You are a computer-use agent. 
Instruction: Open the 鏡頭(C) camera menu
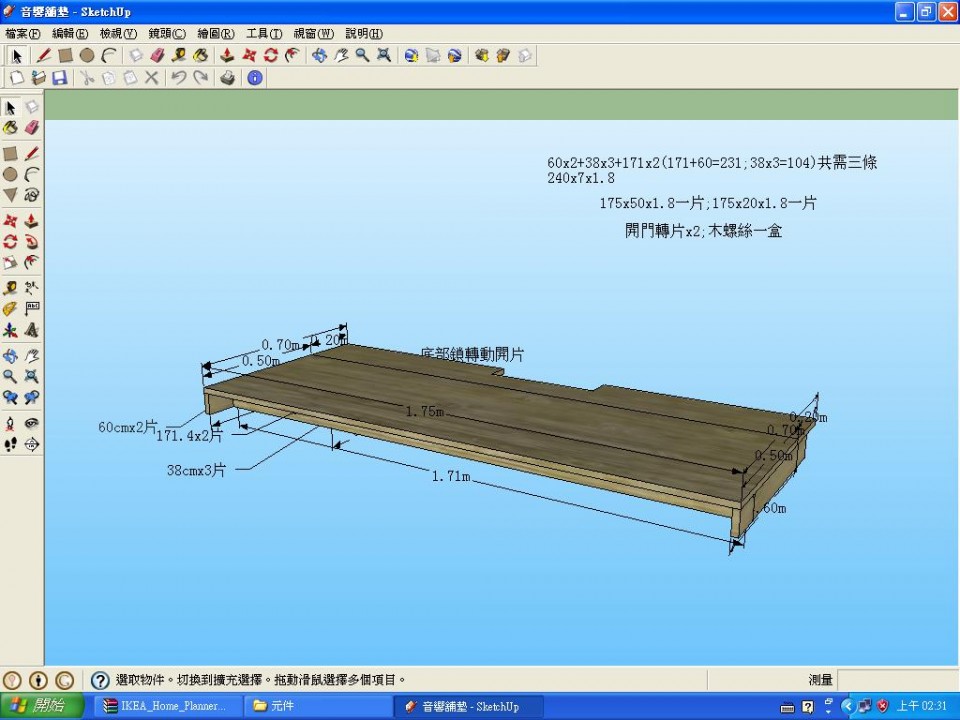[x=166, y=33]
